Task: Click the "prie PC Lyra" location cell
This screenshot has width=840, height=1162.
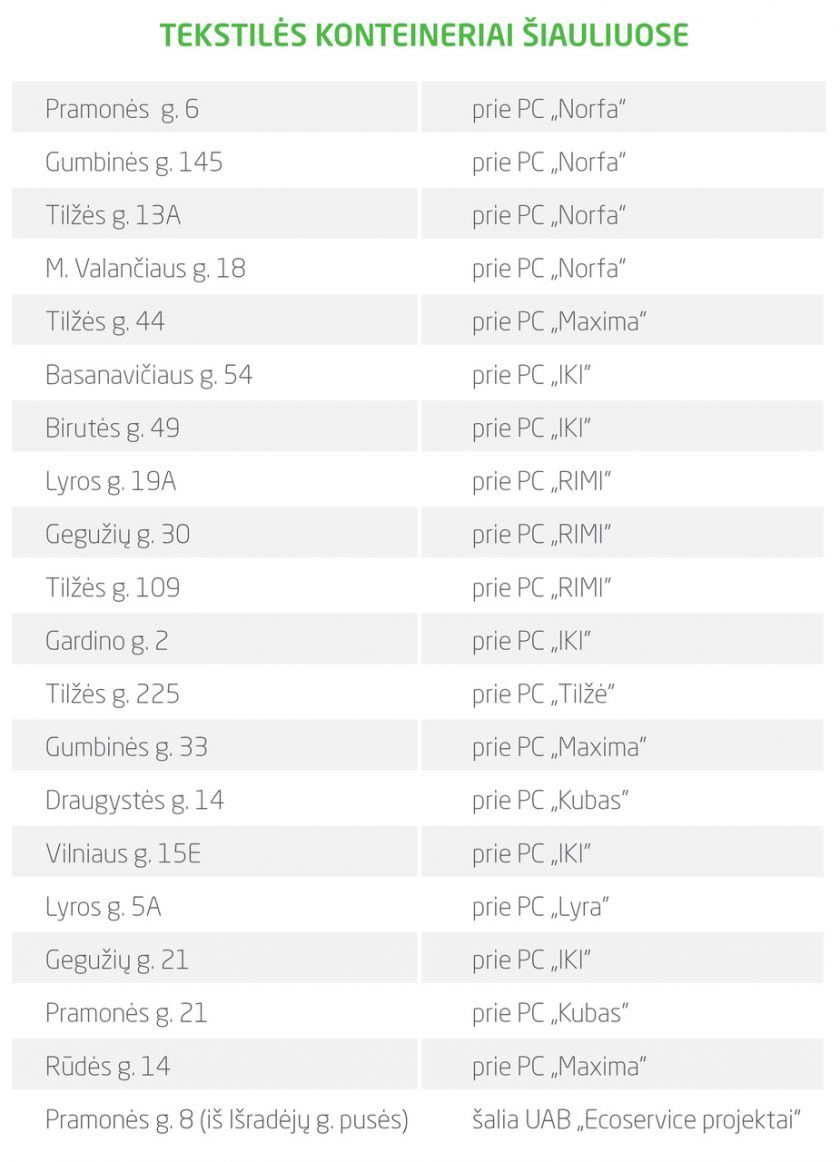Action: coord(541,907)
